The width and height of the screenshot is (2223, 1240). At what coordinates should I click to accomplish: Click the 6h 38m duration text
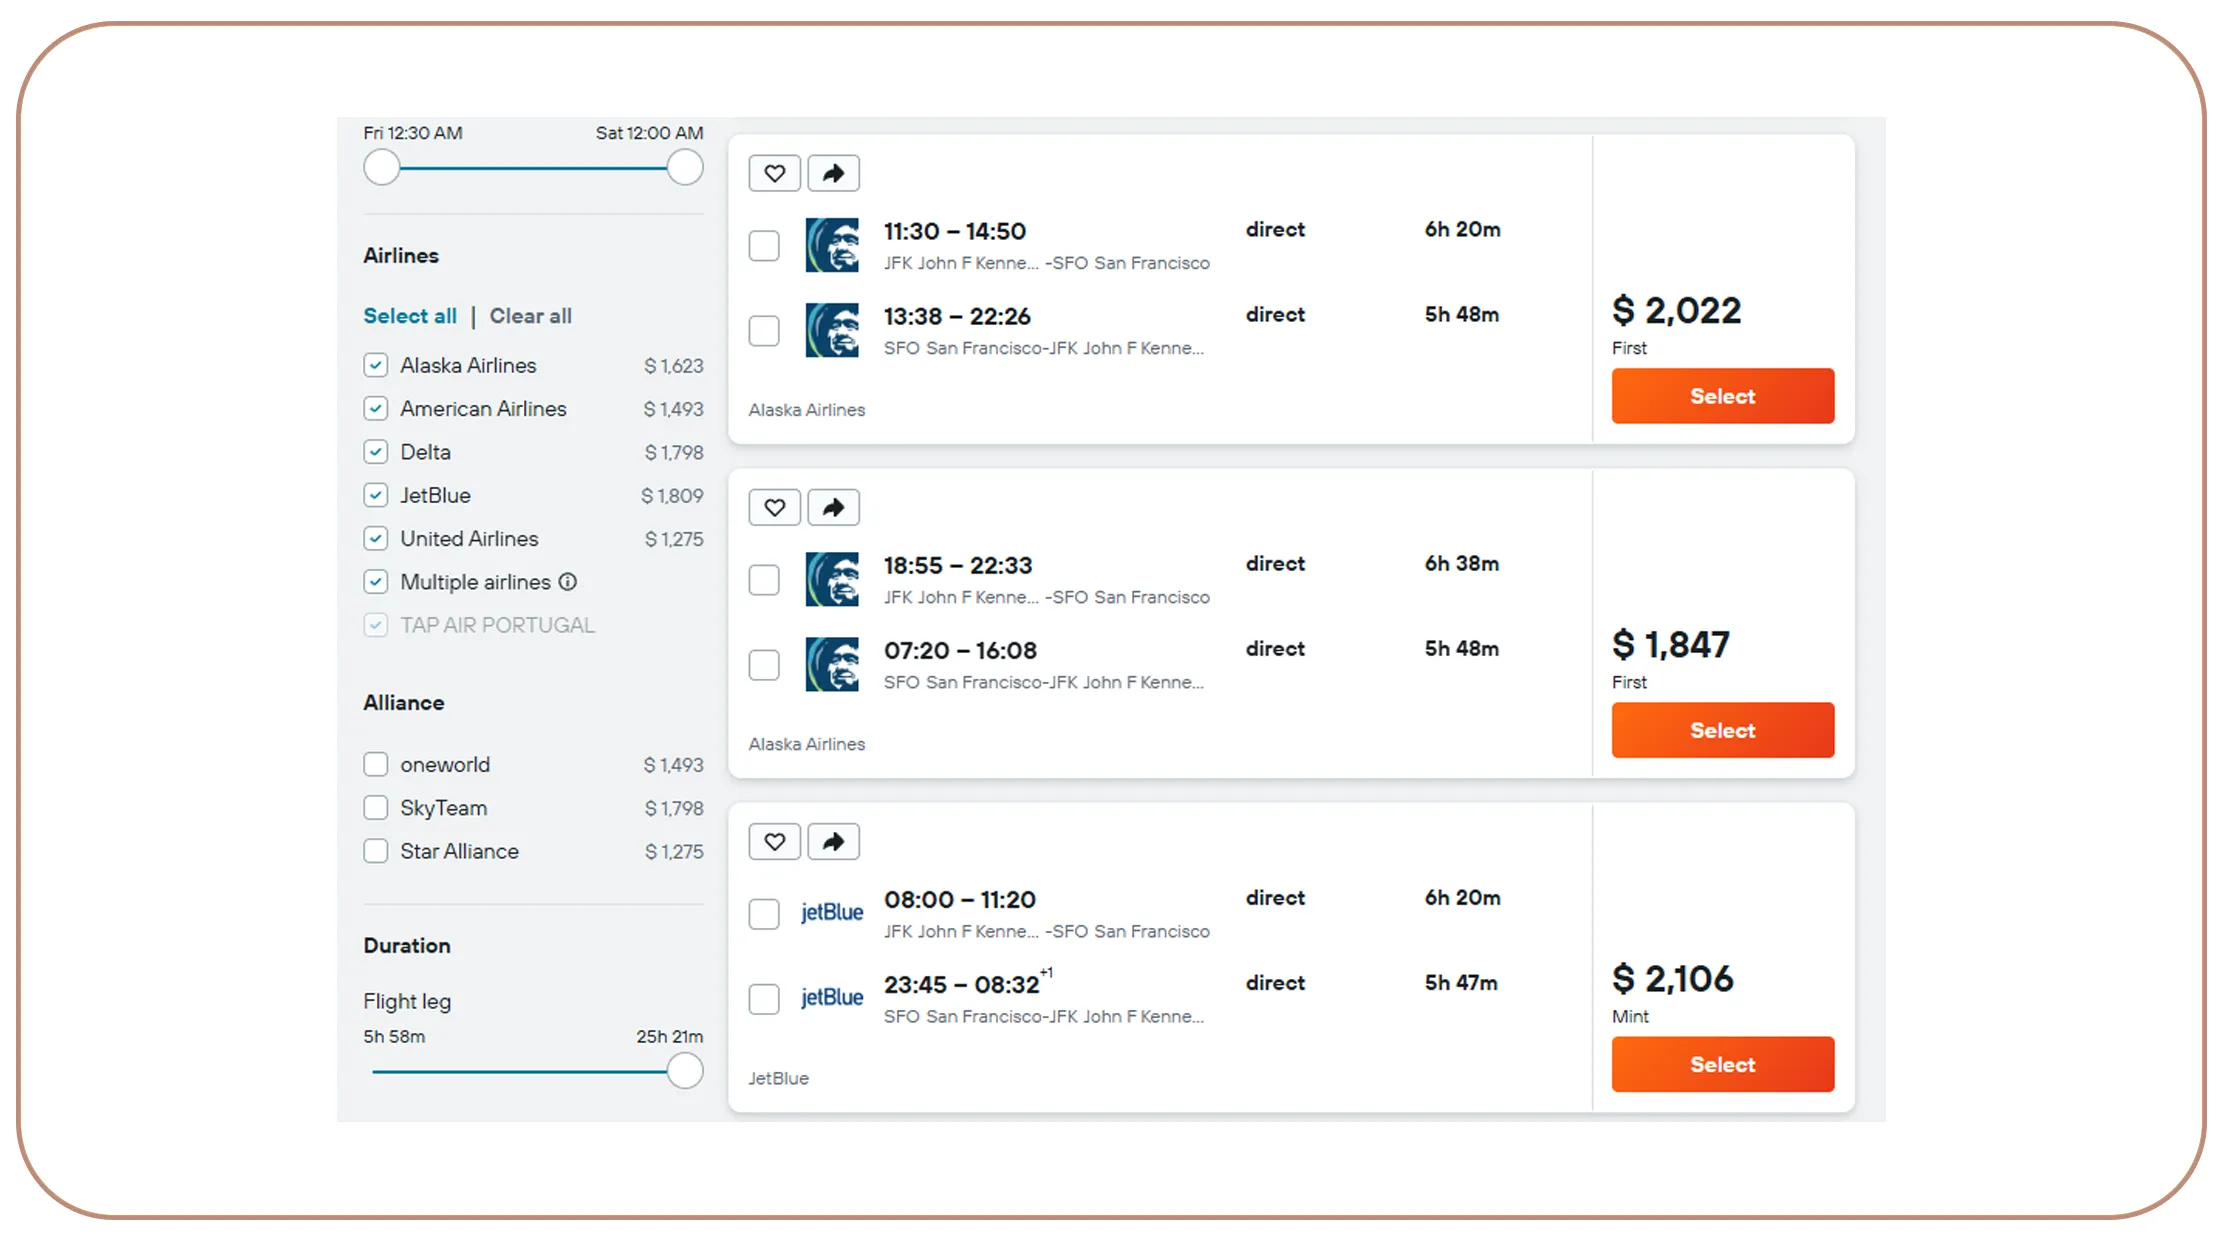coord(1462,564)
